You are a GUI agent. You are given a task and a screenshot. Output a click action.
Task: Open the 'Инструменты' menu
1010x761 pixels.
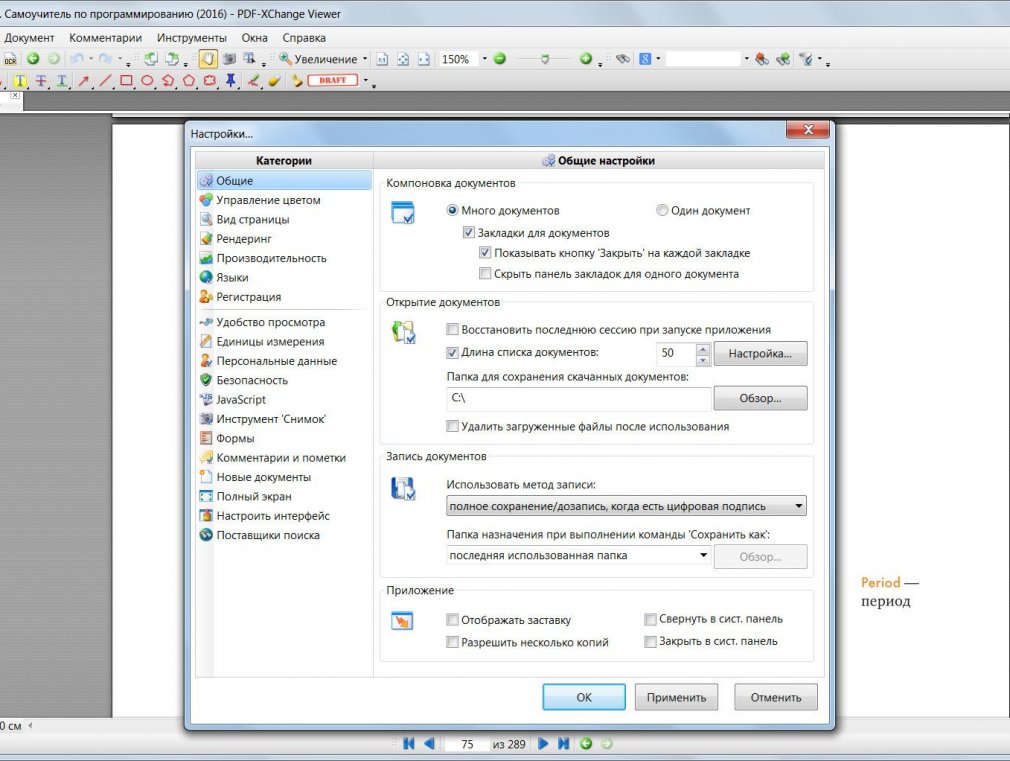point(192,38)
